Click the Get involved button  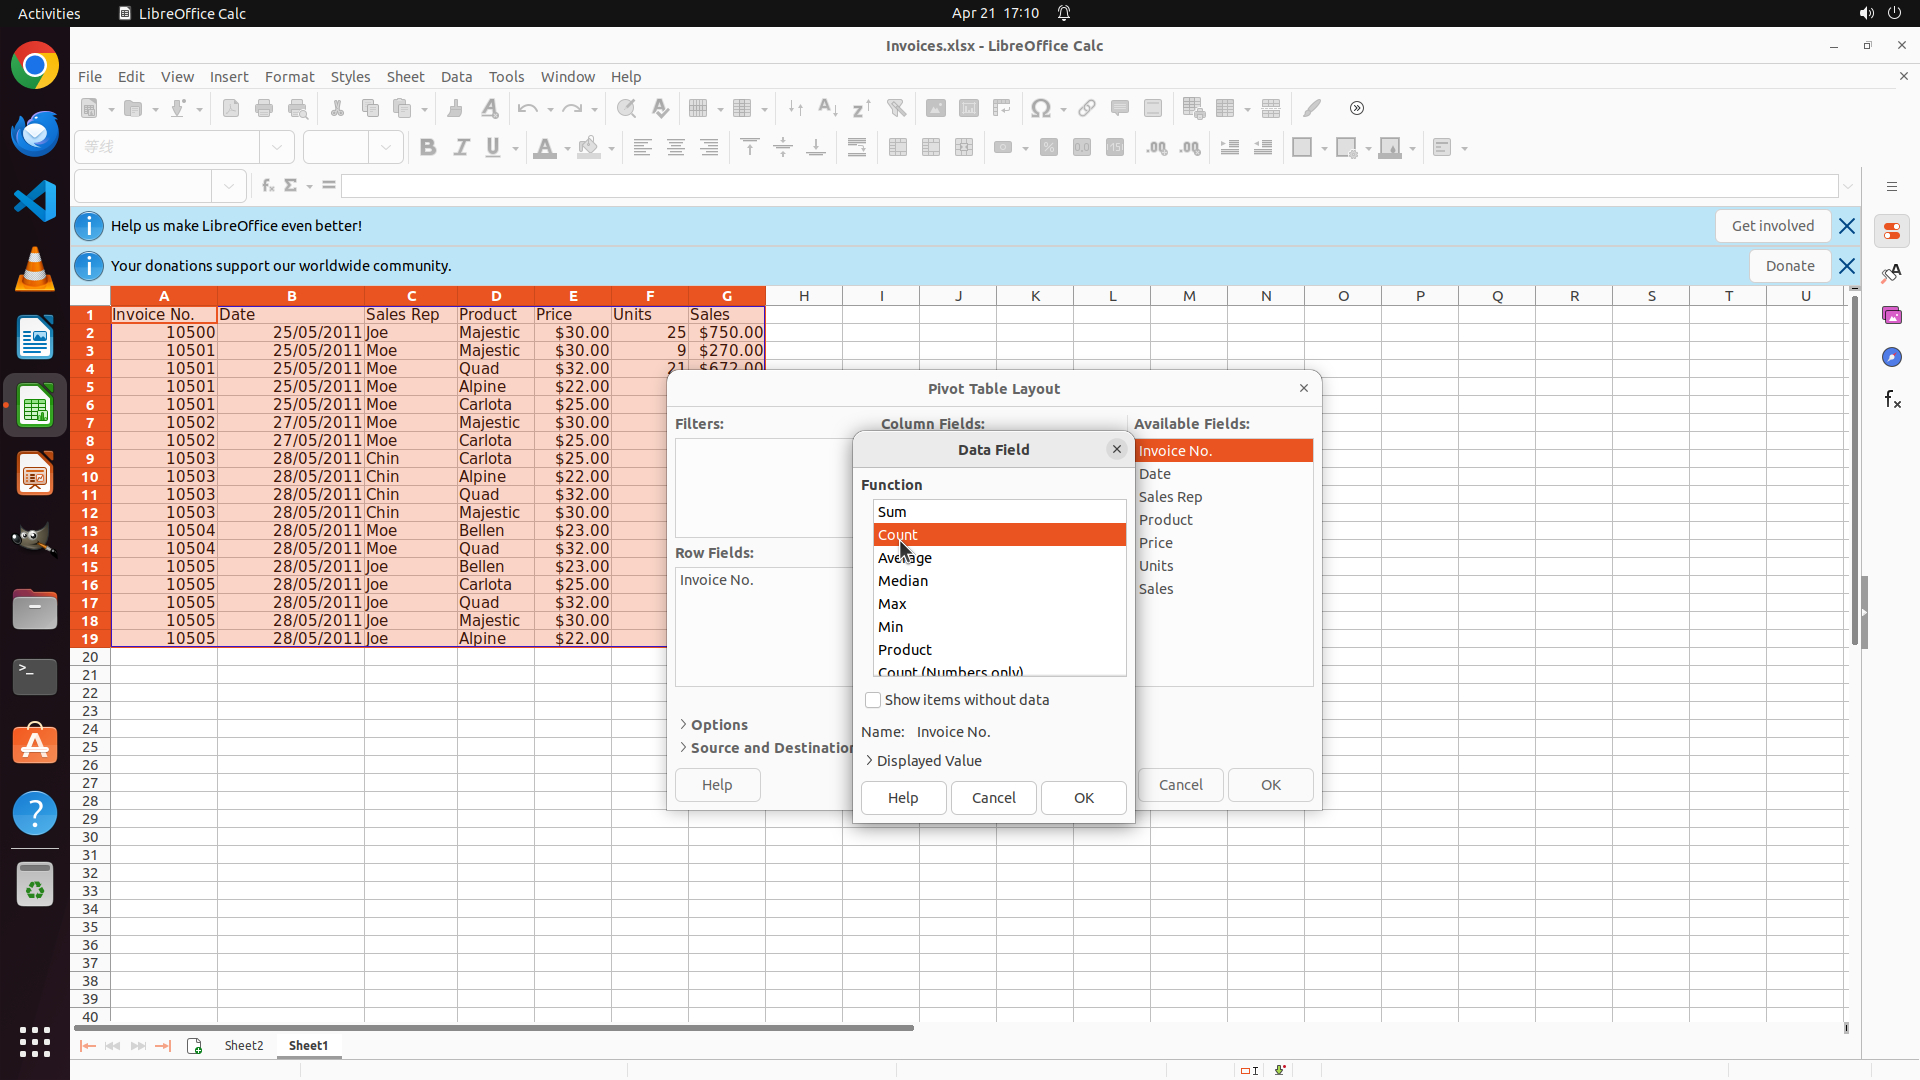(1772, 226)
